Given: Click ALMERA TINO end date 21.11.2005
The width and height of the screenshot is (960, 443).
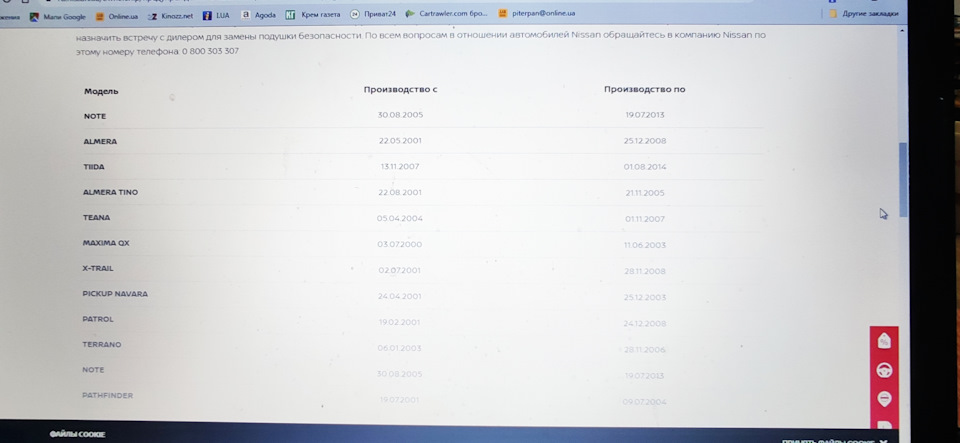Looking at the screenshot, I should point(645,193).
